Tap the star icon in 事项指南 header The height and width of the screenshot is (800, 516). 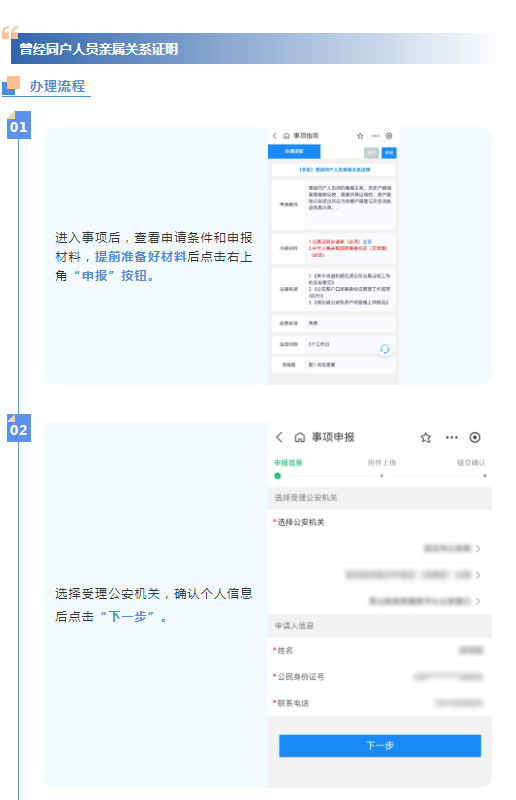(x=360, y=136)
